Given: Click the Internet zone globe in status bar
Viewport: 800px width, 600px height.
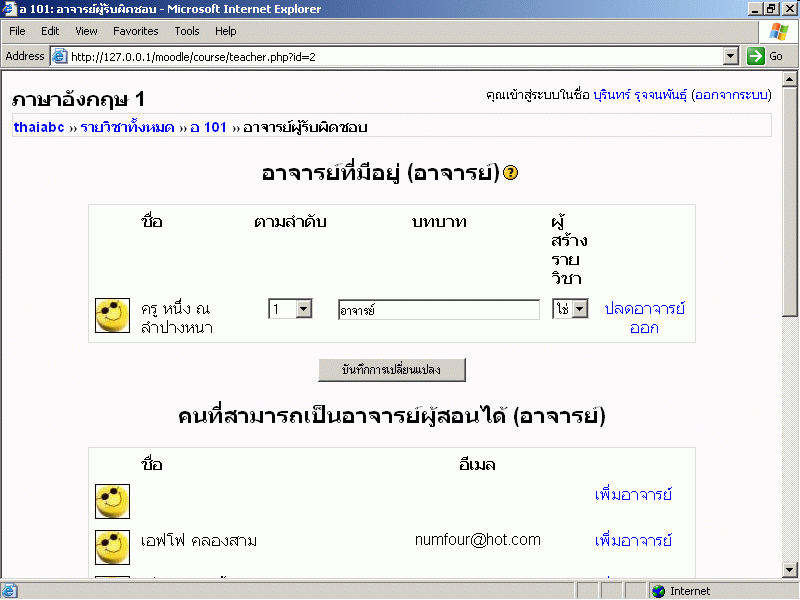Looking at the screenshot, I should coord(659,591).
